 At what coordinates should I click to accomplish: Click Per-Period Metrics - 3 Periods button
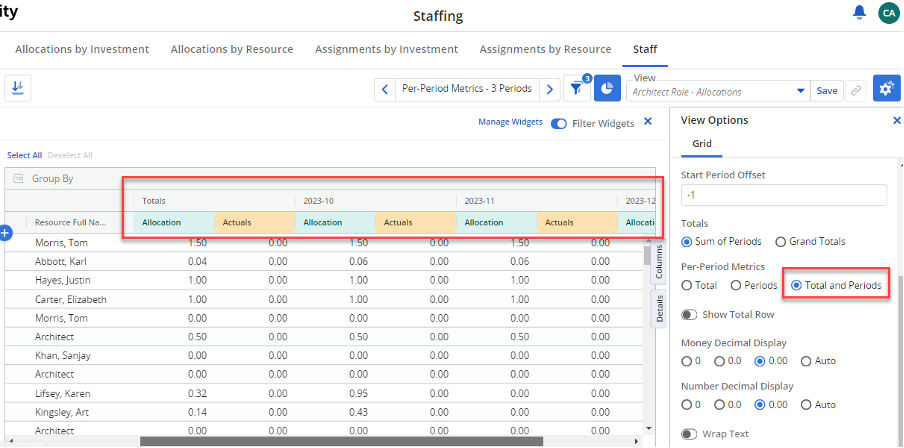[x=467, y=89]
